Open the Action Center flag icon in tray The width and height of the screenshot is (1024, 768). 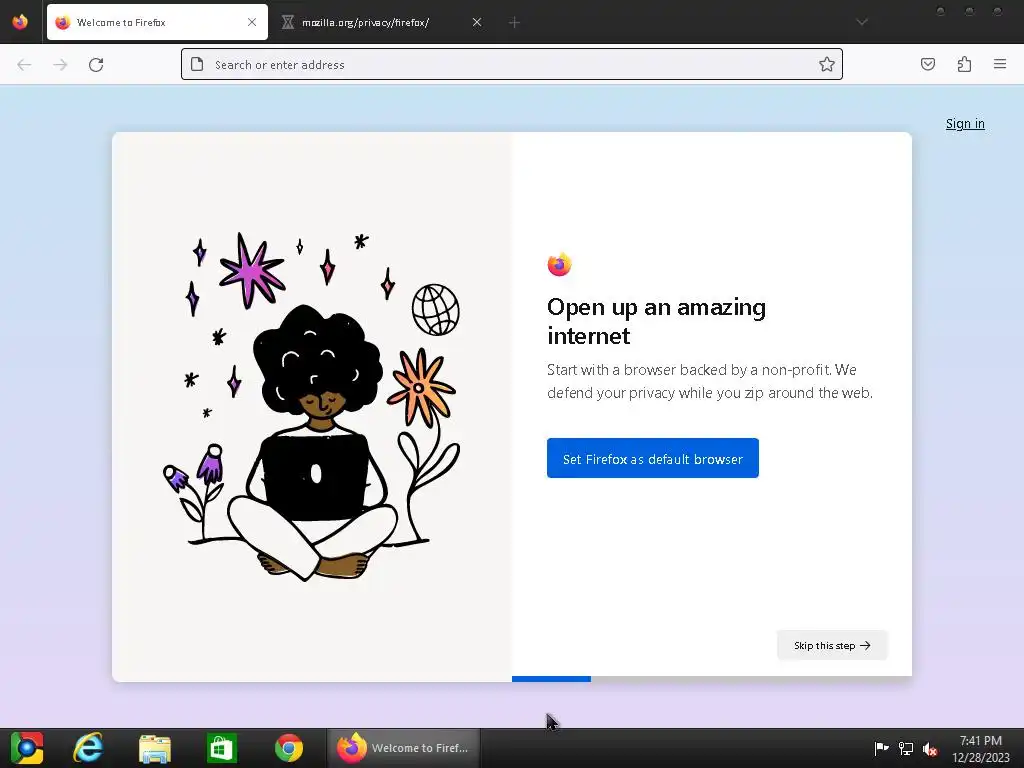coord(881,748)
